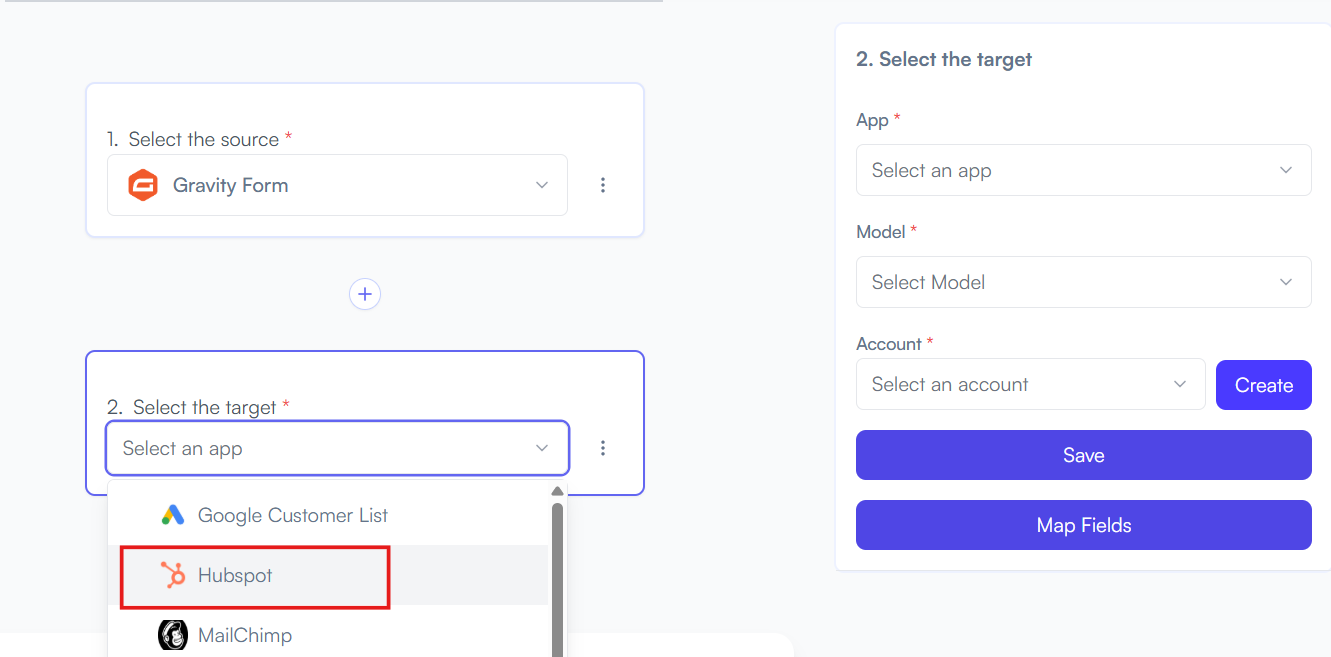Screen dimensions: 1331x657
Task: Open the Select an account dropdown
Action: pos(1030,384)
